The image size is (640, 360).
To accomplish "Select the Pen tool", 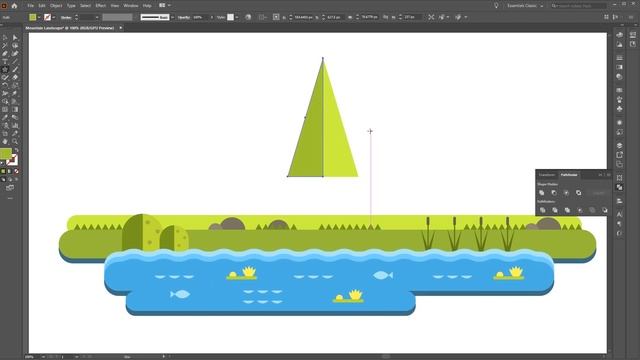I will point(5,53).
